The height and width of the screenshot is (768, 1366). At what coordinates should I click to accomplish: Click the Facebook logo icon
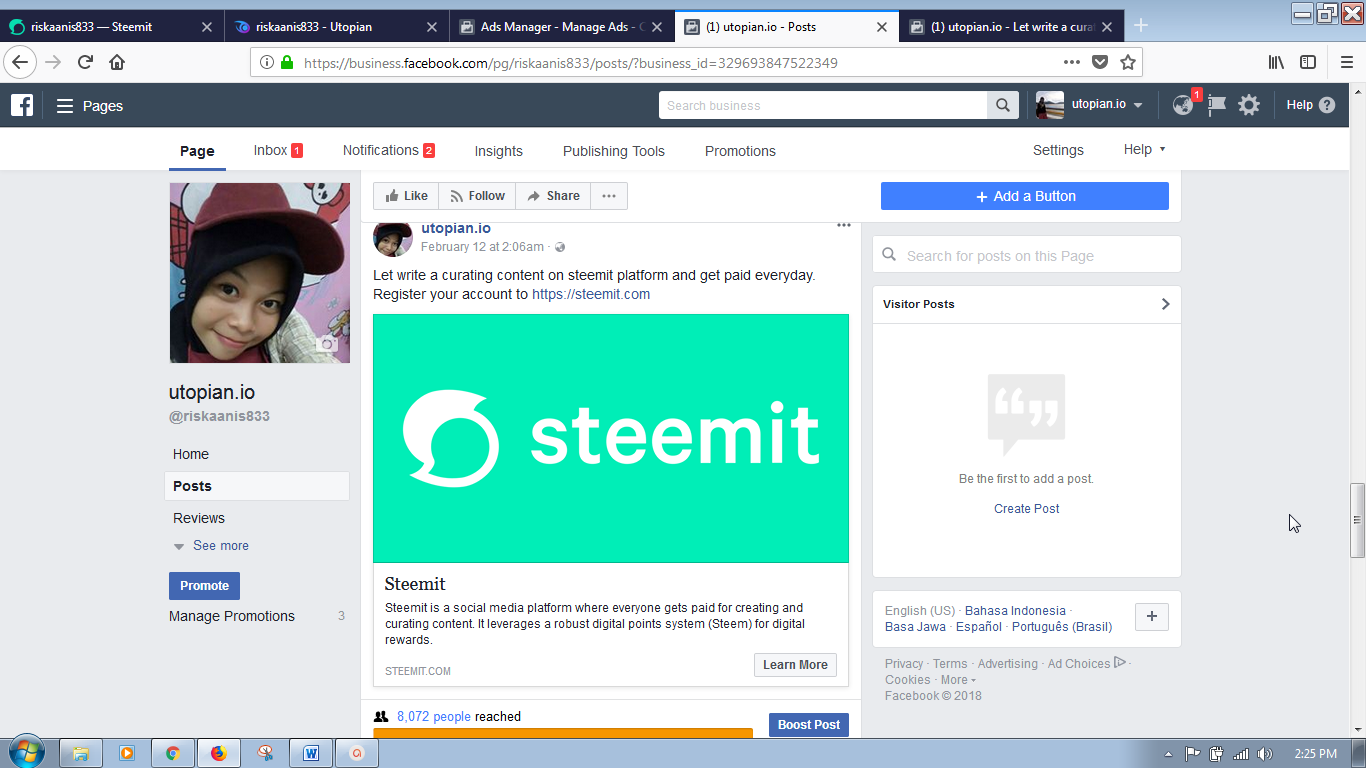(22, 105)
